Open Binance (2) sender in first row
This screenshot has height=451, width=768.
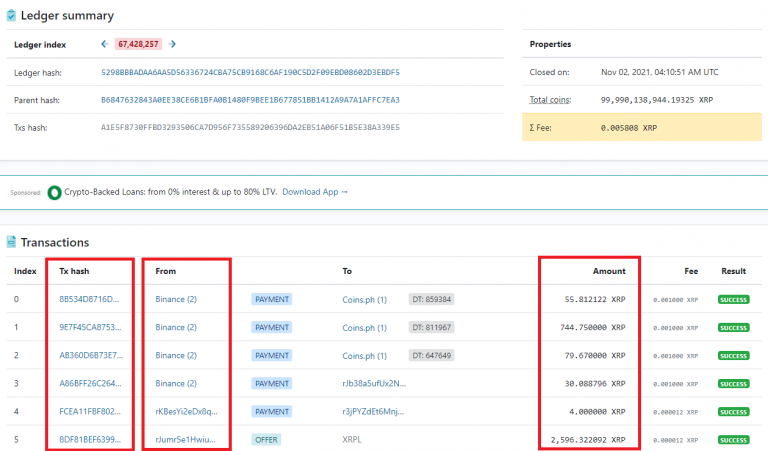(176, 299)
